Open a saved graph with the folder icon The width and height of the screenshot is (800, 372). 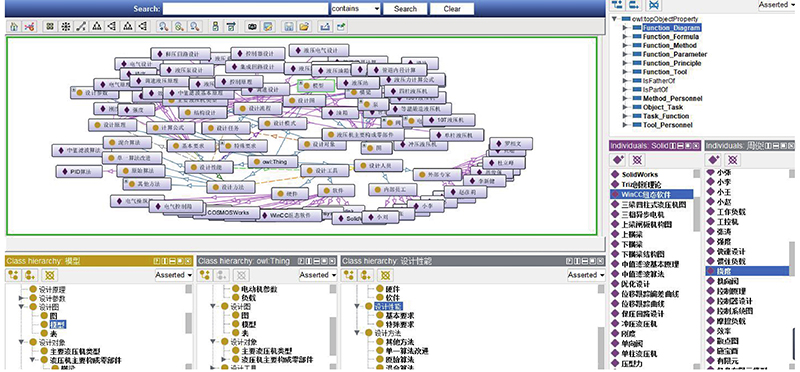304,26
